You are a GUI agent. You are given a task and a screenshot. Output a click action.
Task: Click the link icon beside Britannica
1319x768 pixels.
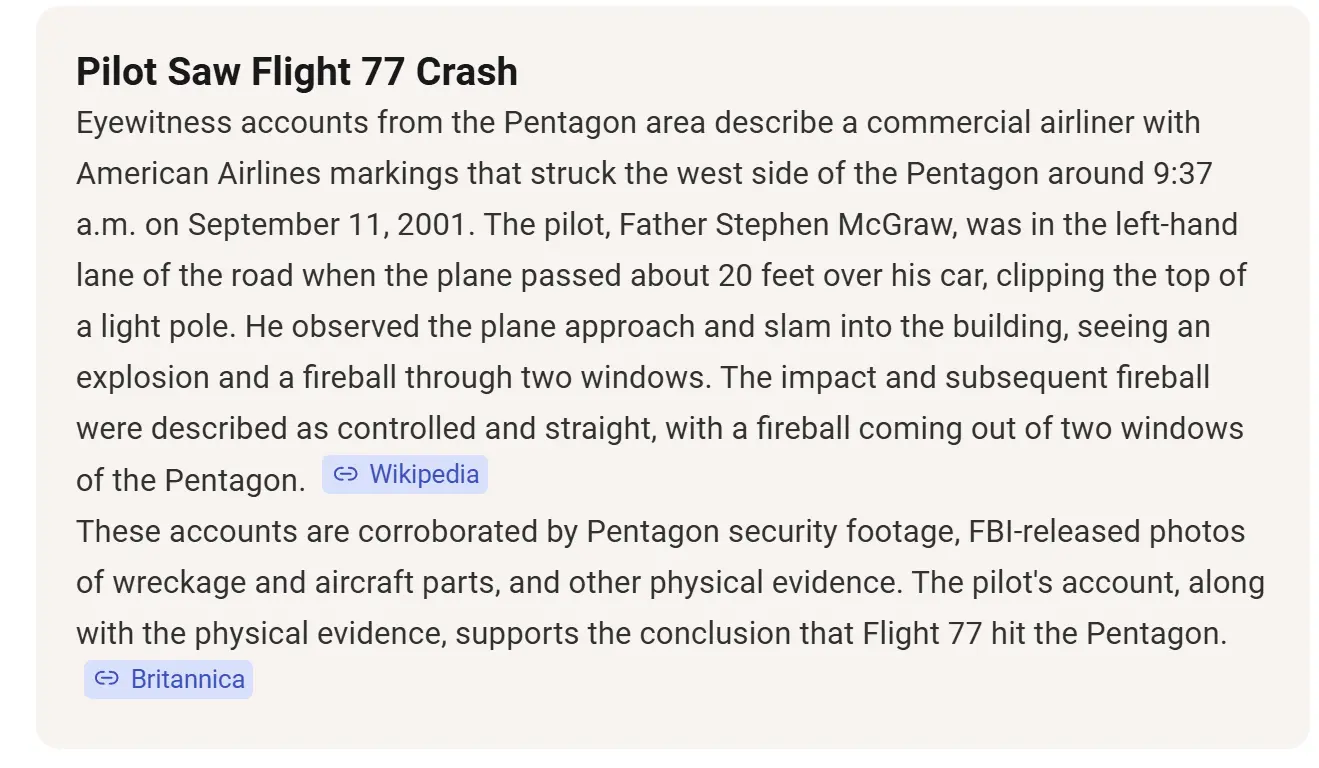click(x=106, y=680)
